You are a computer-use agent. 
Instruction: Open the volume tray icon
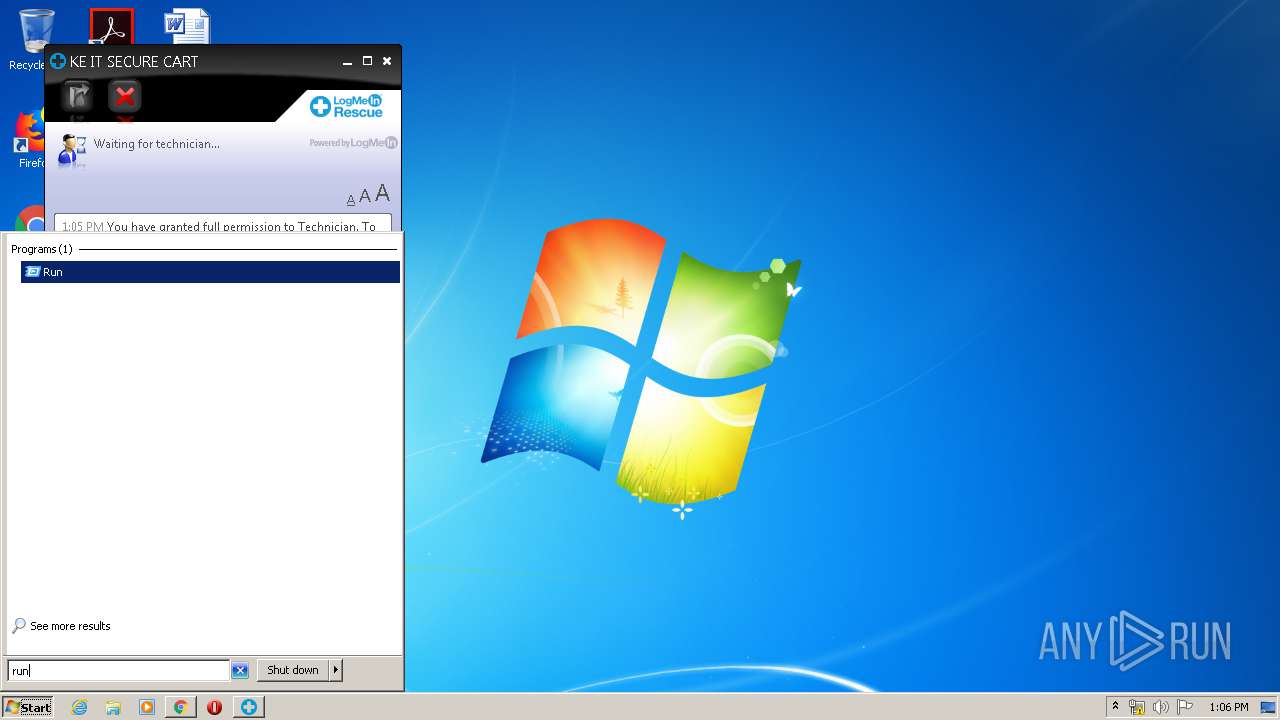pyautogui.click(x=1161, y=707)
